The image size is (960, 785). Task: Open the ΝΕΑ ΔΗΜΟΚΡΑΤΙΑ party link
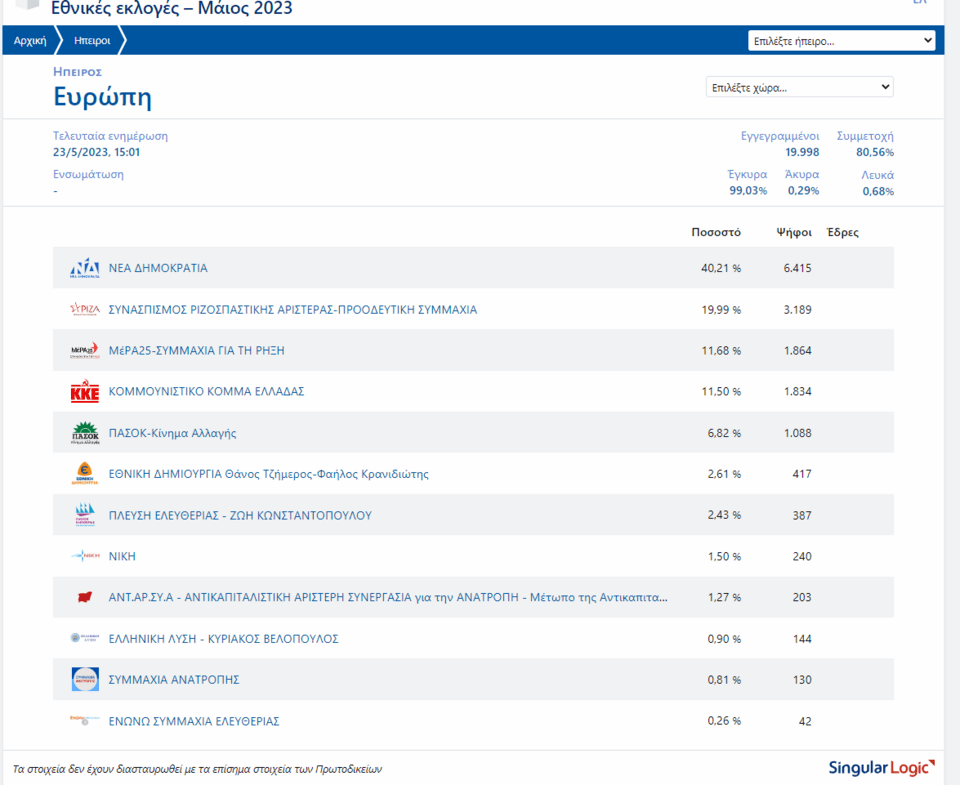158,268
